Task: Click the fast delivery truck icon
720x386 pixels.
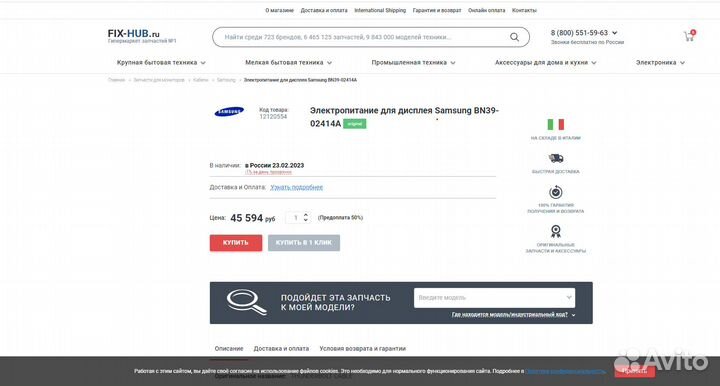Action: click(x=556, y=158)
